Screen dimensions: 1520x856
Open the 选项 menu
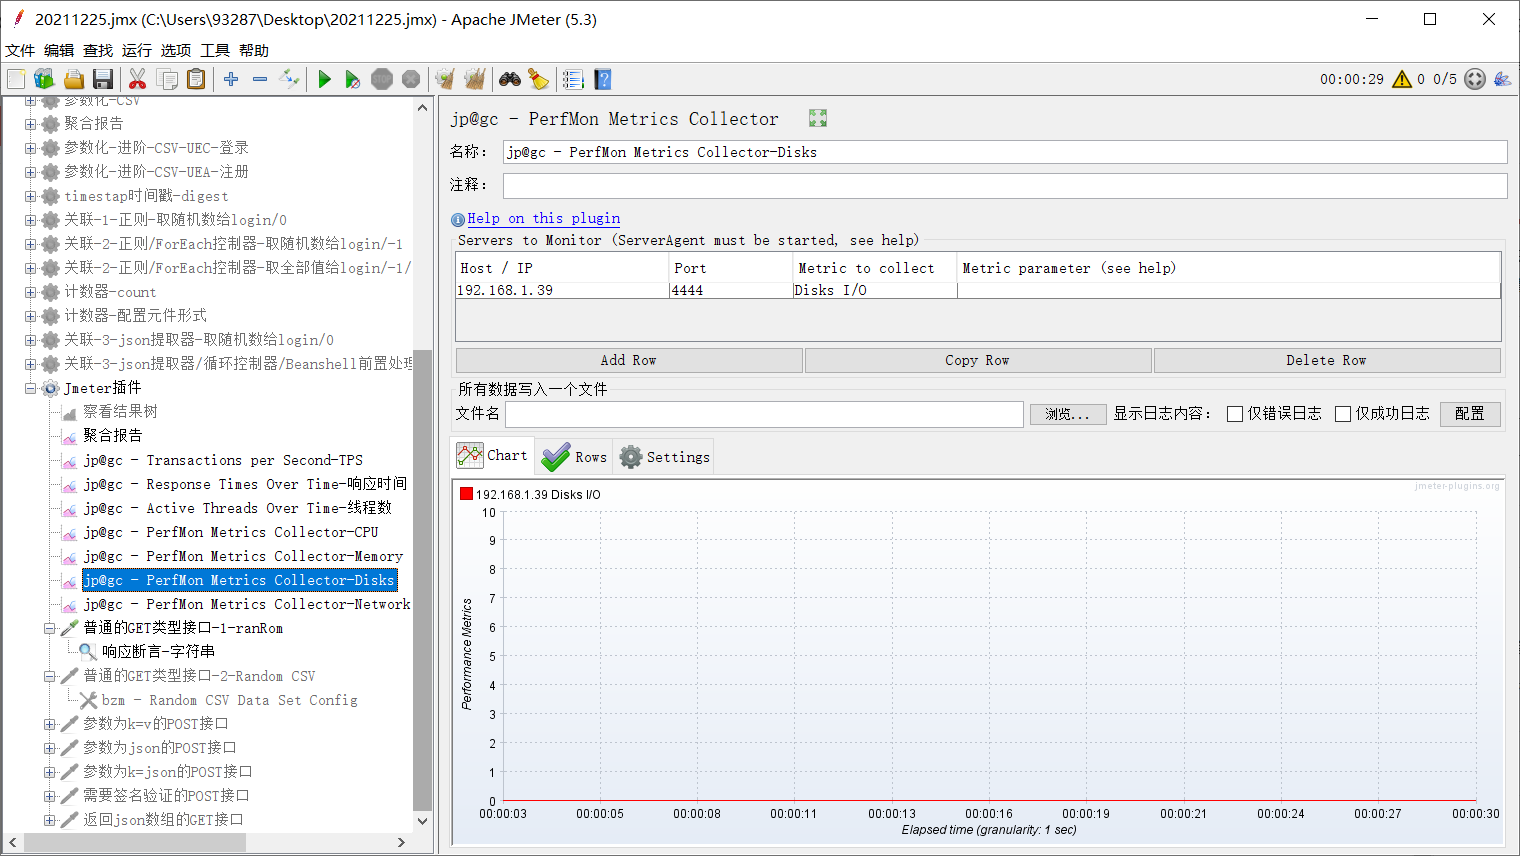(176, 50)
